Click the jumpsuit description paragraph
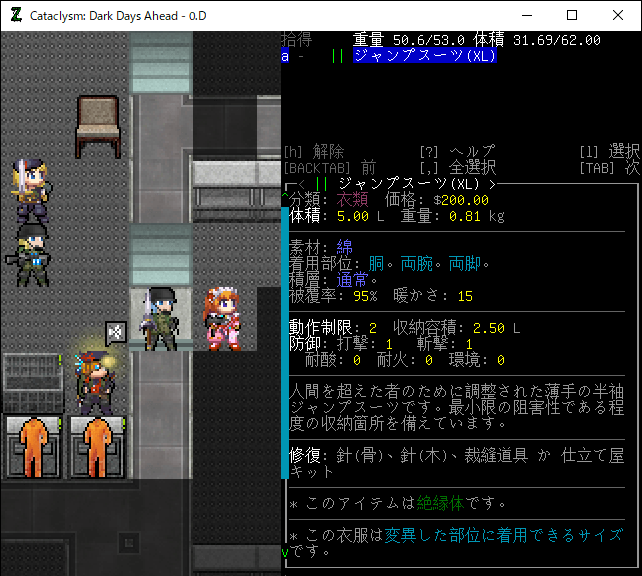Image resolution: width=642 pixels, height=576 pixels. pyautogui.click(x=457, y=407)
